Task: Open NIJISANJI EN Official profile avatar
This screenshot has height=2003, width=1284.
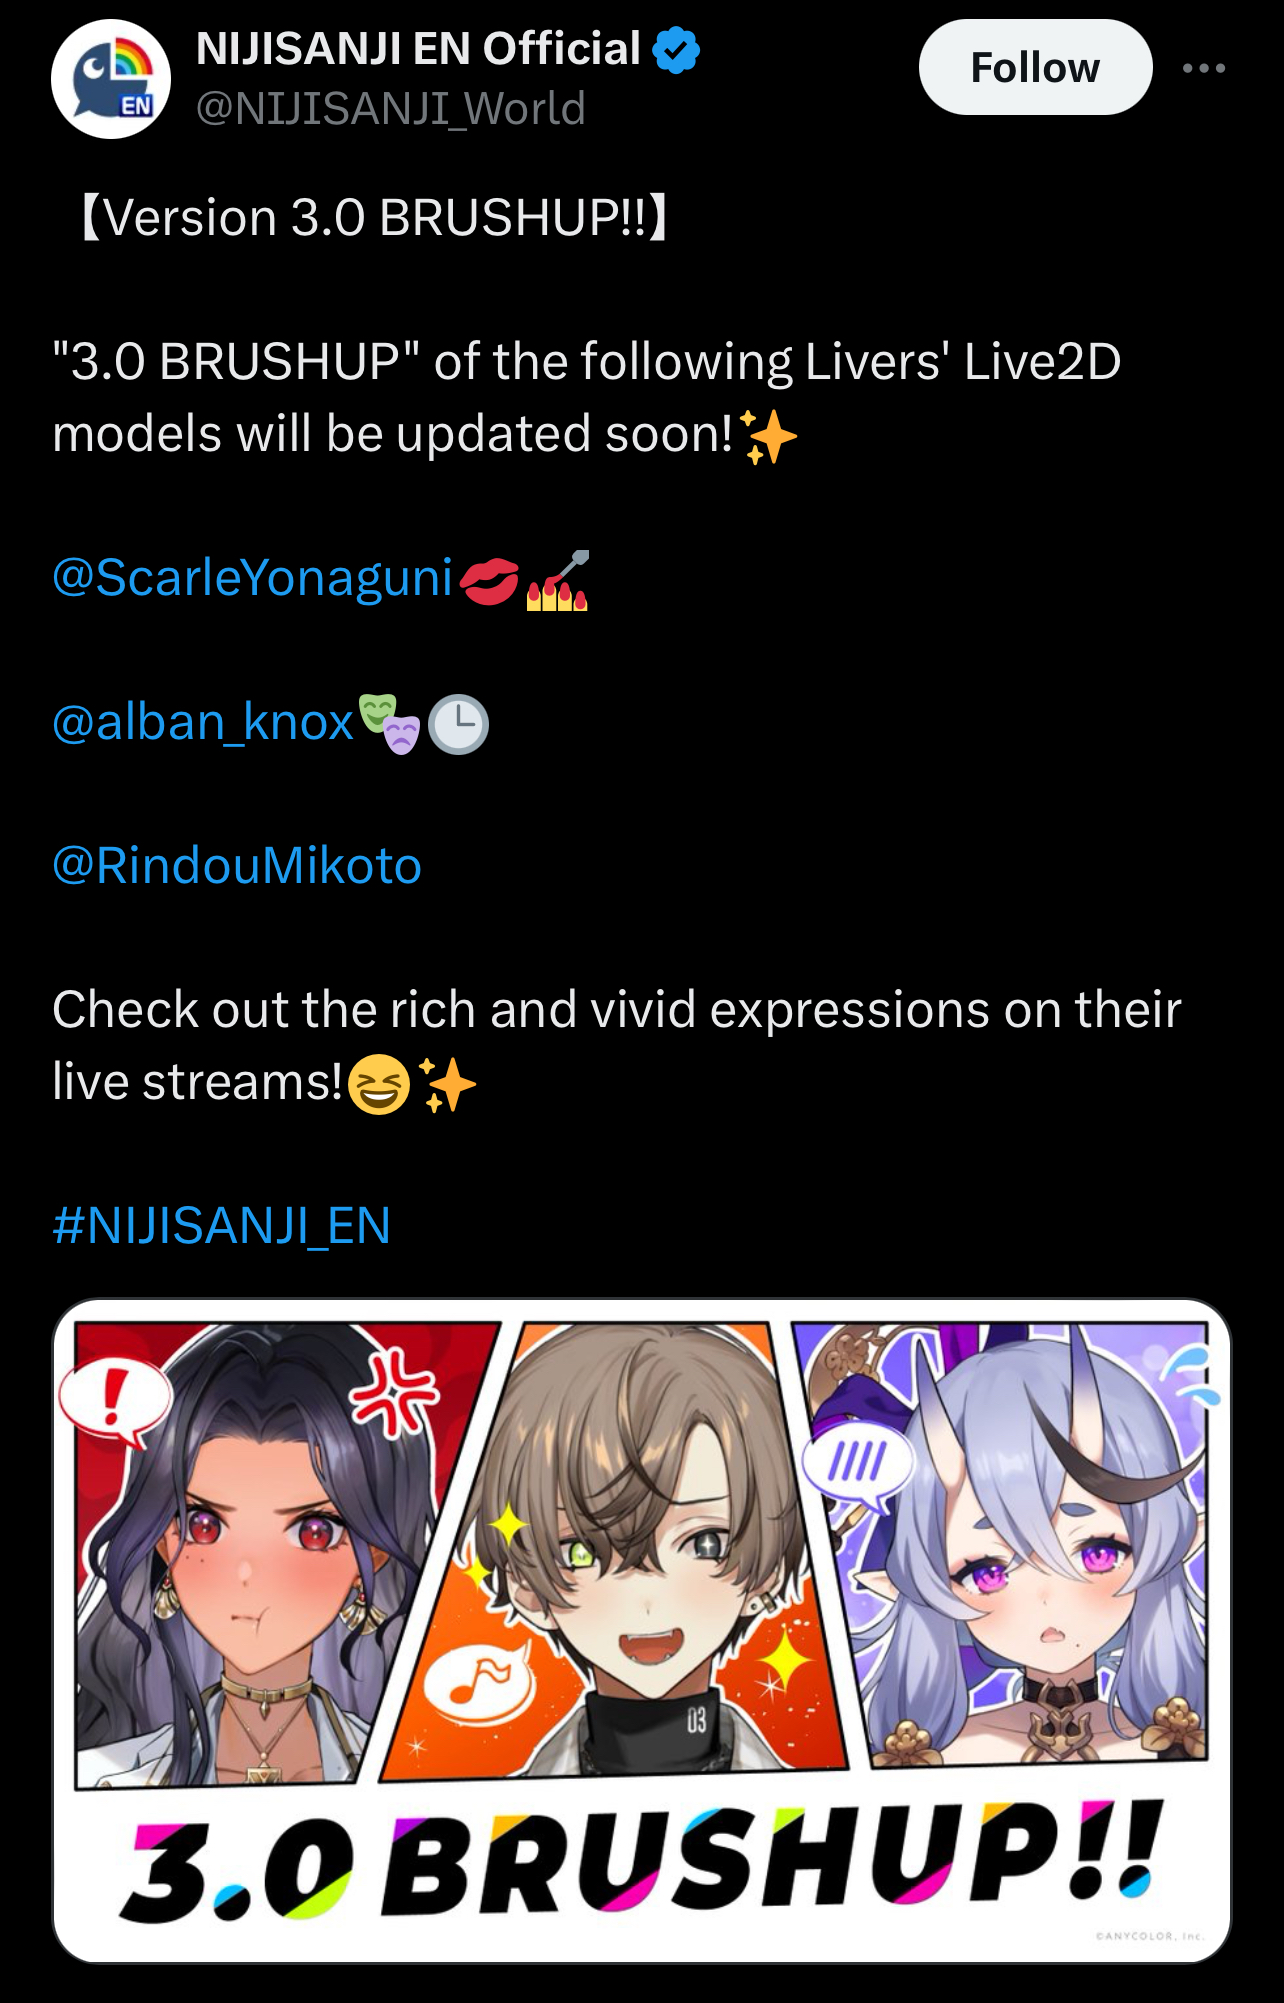Action: [x=111, y=79]
